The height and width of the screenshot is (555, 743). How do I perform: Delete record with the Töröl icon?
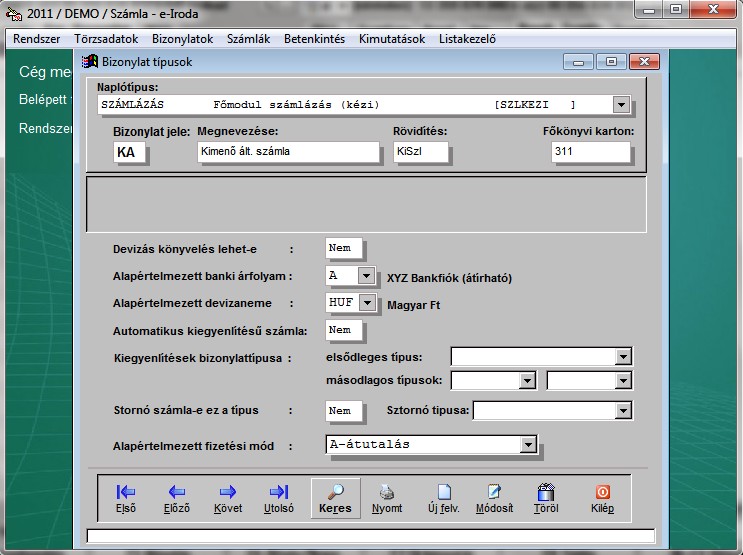[x=546, y=498]
